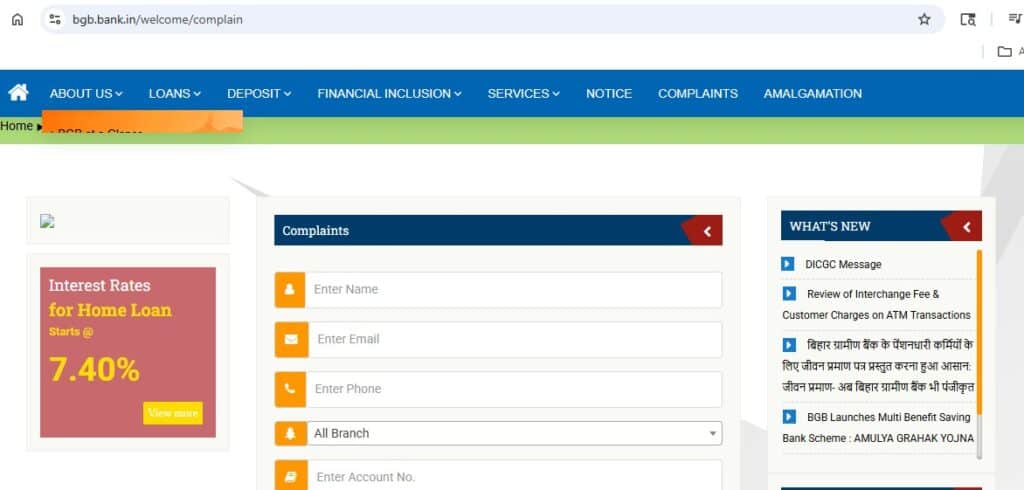Image resolution: width=1024 pixels, height=490 pixels.
Task: Click the bell icon beside All Branch
Action: [x=290, y=433]
